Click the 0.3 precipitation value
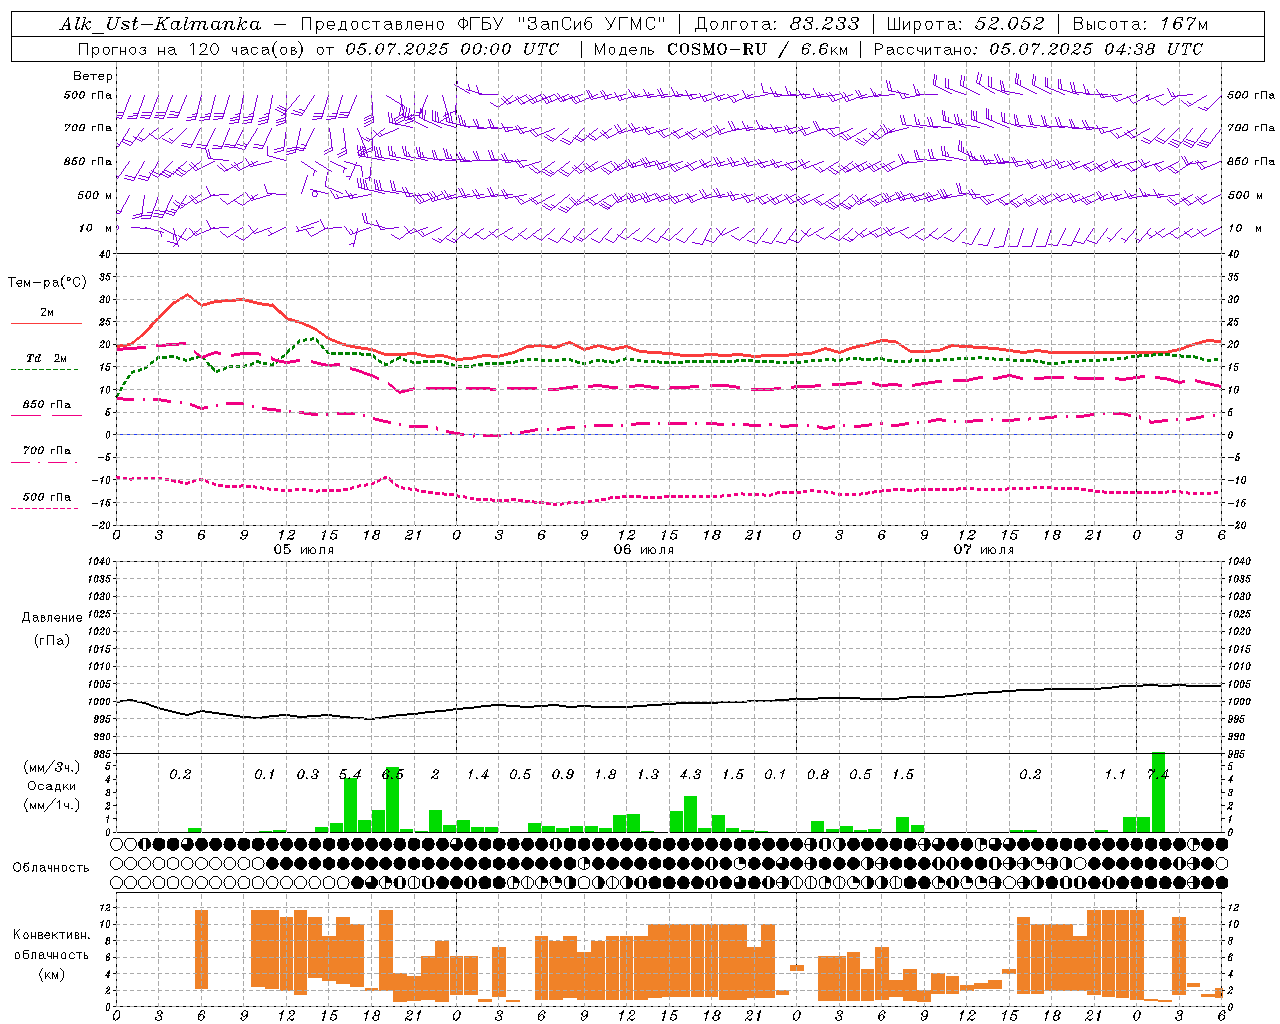The image size is (1280, 1024). [x=308, y=774]
